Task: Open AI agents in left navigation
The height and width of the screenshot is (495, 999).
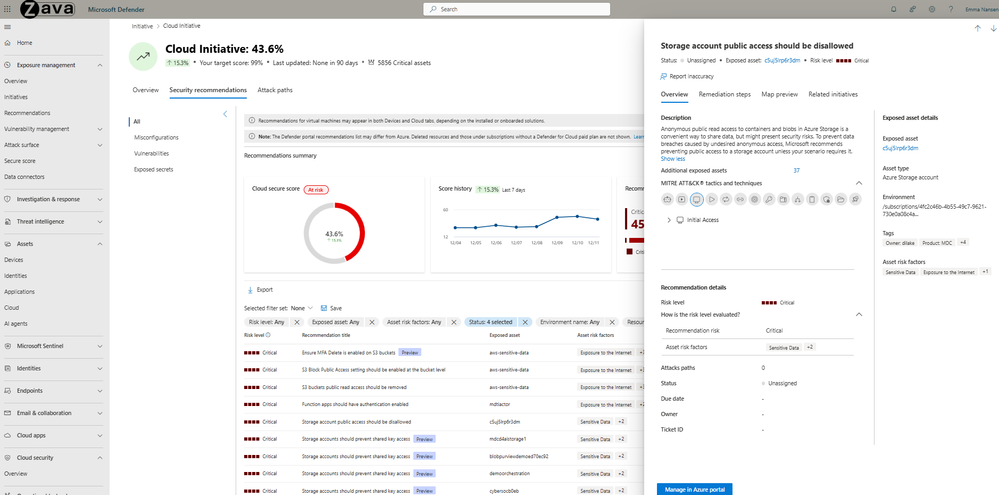Action: pyautogui.click(x=15, y=324)
